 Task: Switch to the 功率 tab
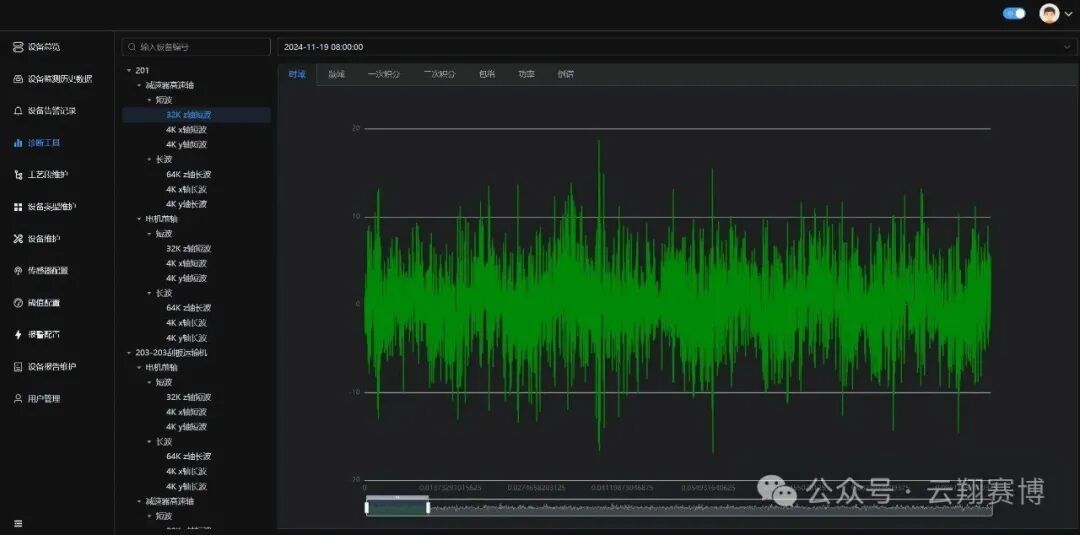point(526,74)
